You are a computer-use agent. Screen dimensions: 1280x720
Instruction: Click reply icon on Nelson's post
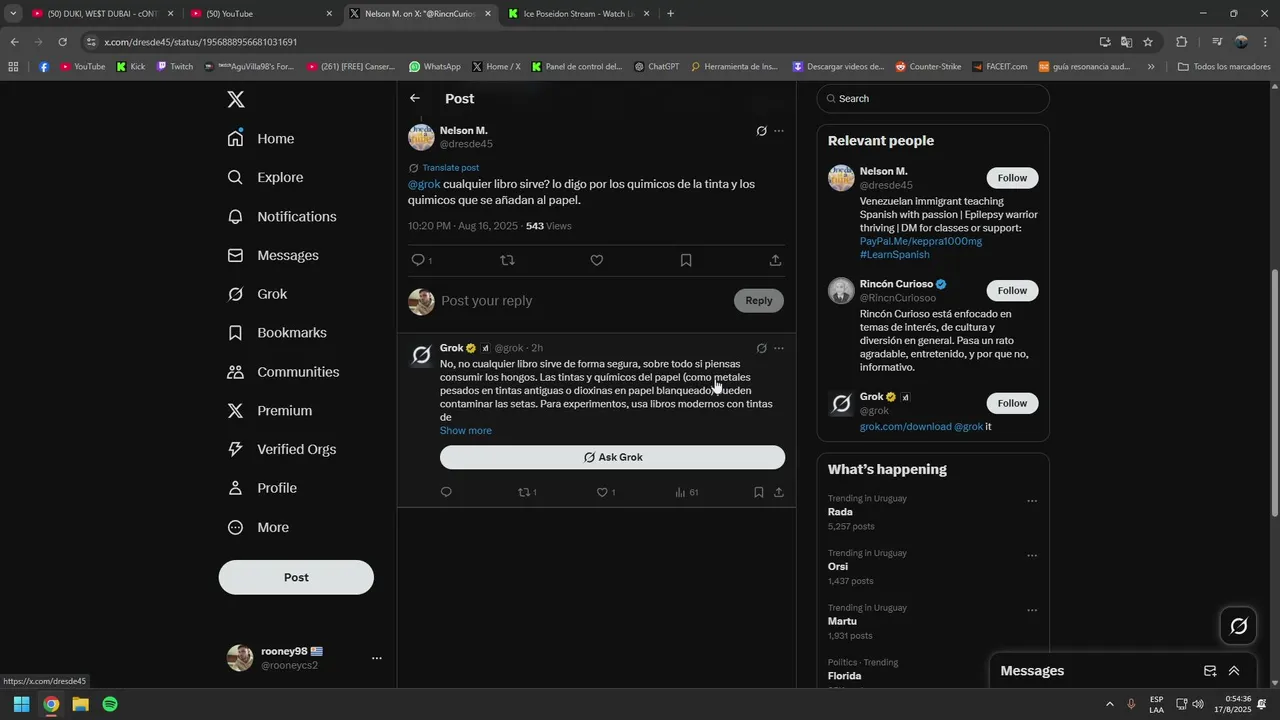[x=418, y=260]
